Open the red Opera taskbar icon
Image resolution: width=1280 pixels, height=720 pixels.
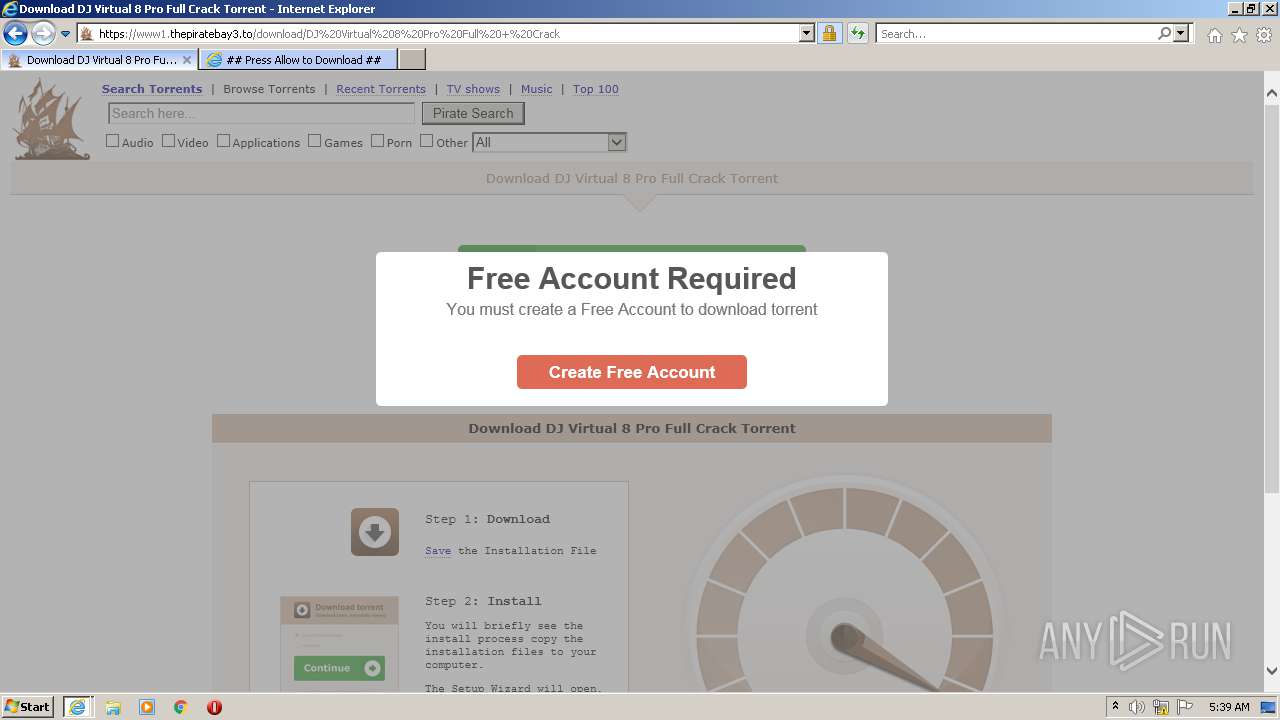coord(214,707)
